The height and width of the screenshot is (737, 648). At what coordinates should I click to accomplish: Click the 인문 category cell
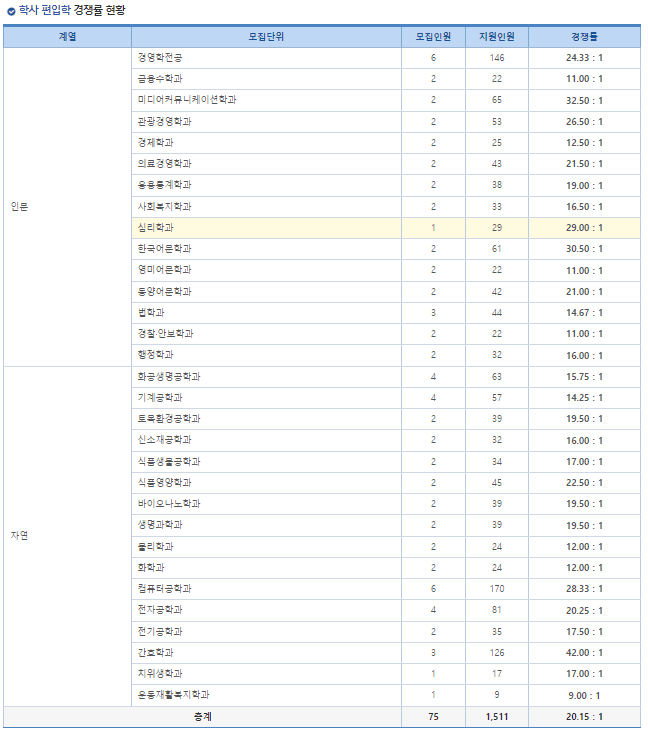(19, 207)
